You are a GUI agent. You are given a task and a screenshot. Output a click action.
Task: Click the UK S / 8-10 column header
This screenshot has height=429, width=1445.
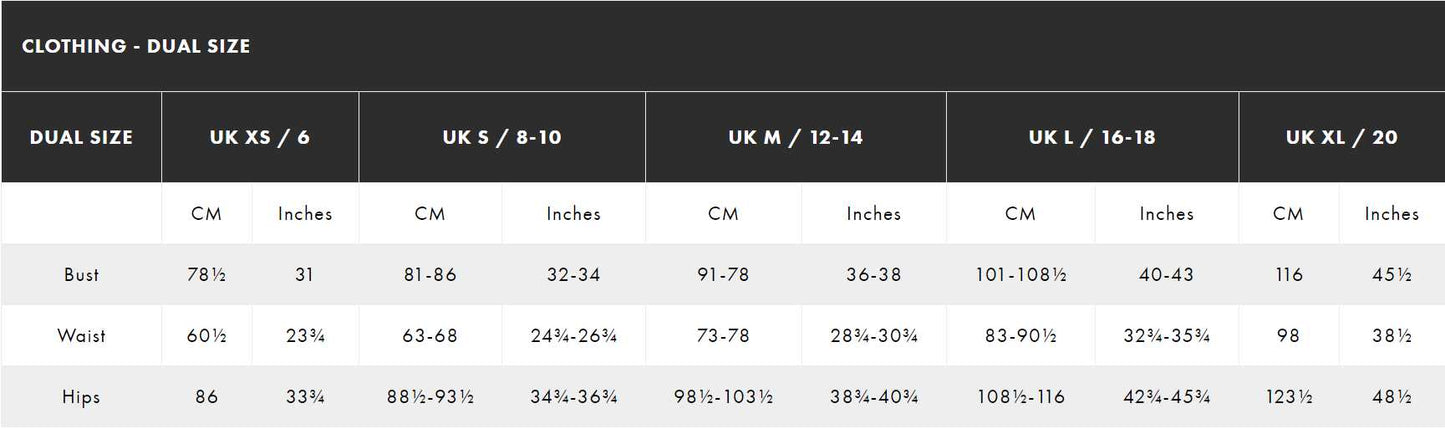(502, 137)
